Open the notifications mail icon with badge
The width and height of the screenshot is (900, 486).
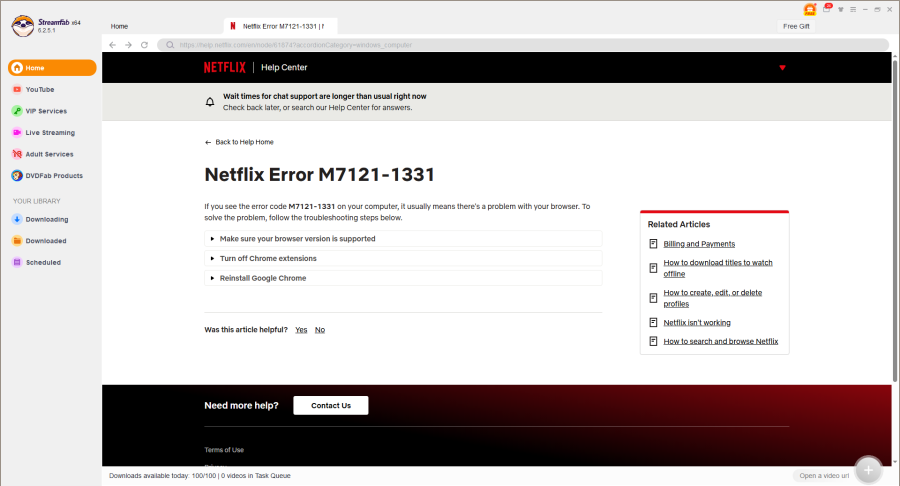(x=826, y=9)
